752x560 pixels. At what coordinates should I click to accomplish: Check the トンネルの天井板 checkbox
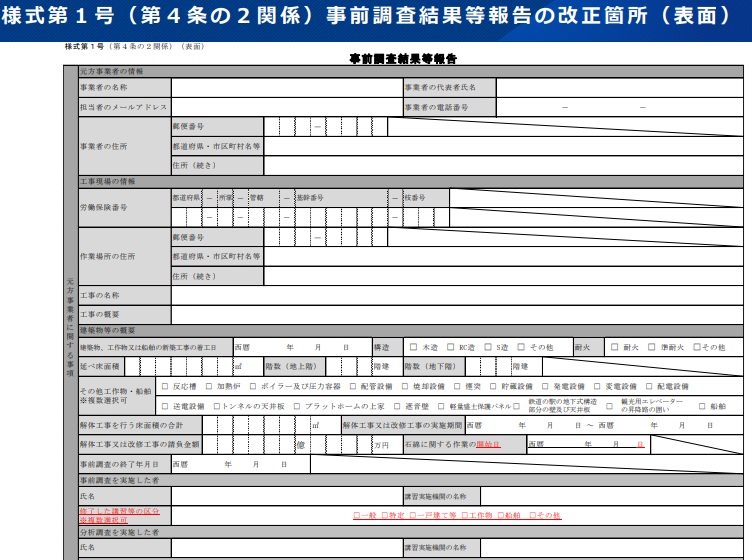coord(215,407)
